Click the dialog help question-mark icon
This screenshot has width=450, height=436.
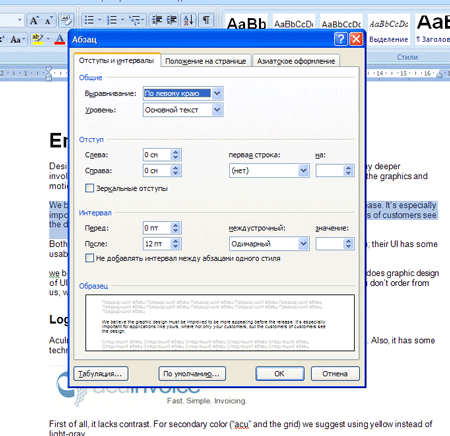click(x=341, y=39)
